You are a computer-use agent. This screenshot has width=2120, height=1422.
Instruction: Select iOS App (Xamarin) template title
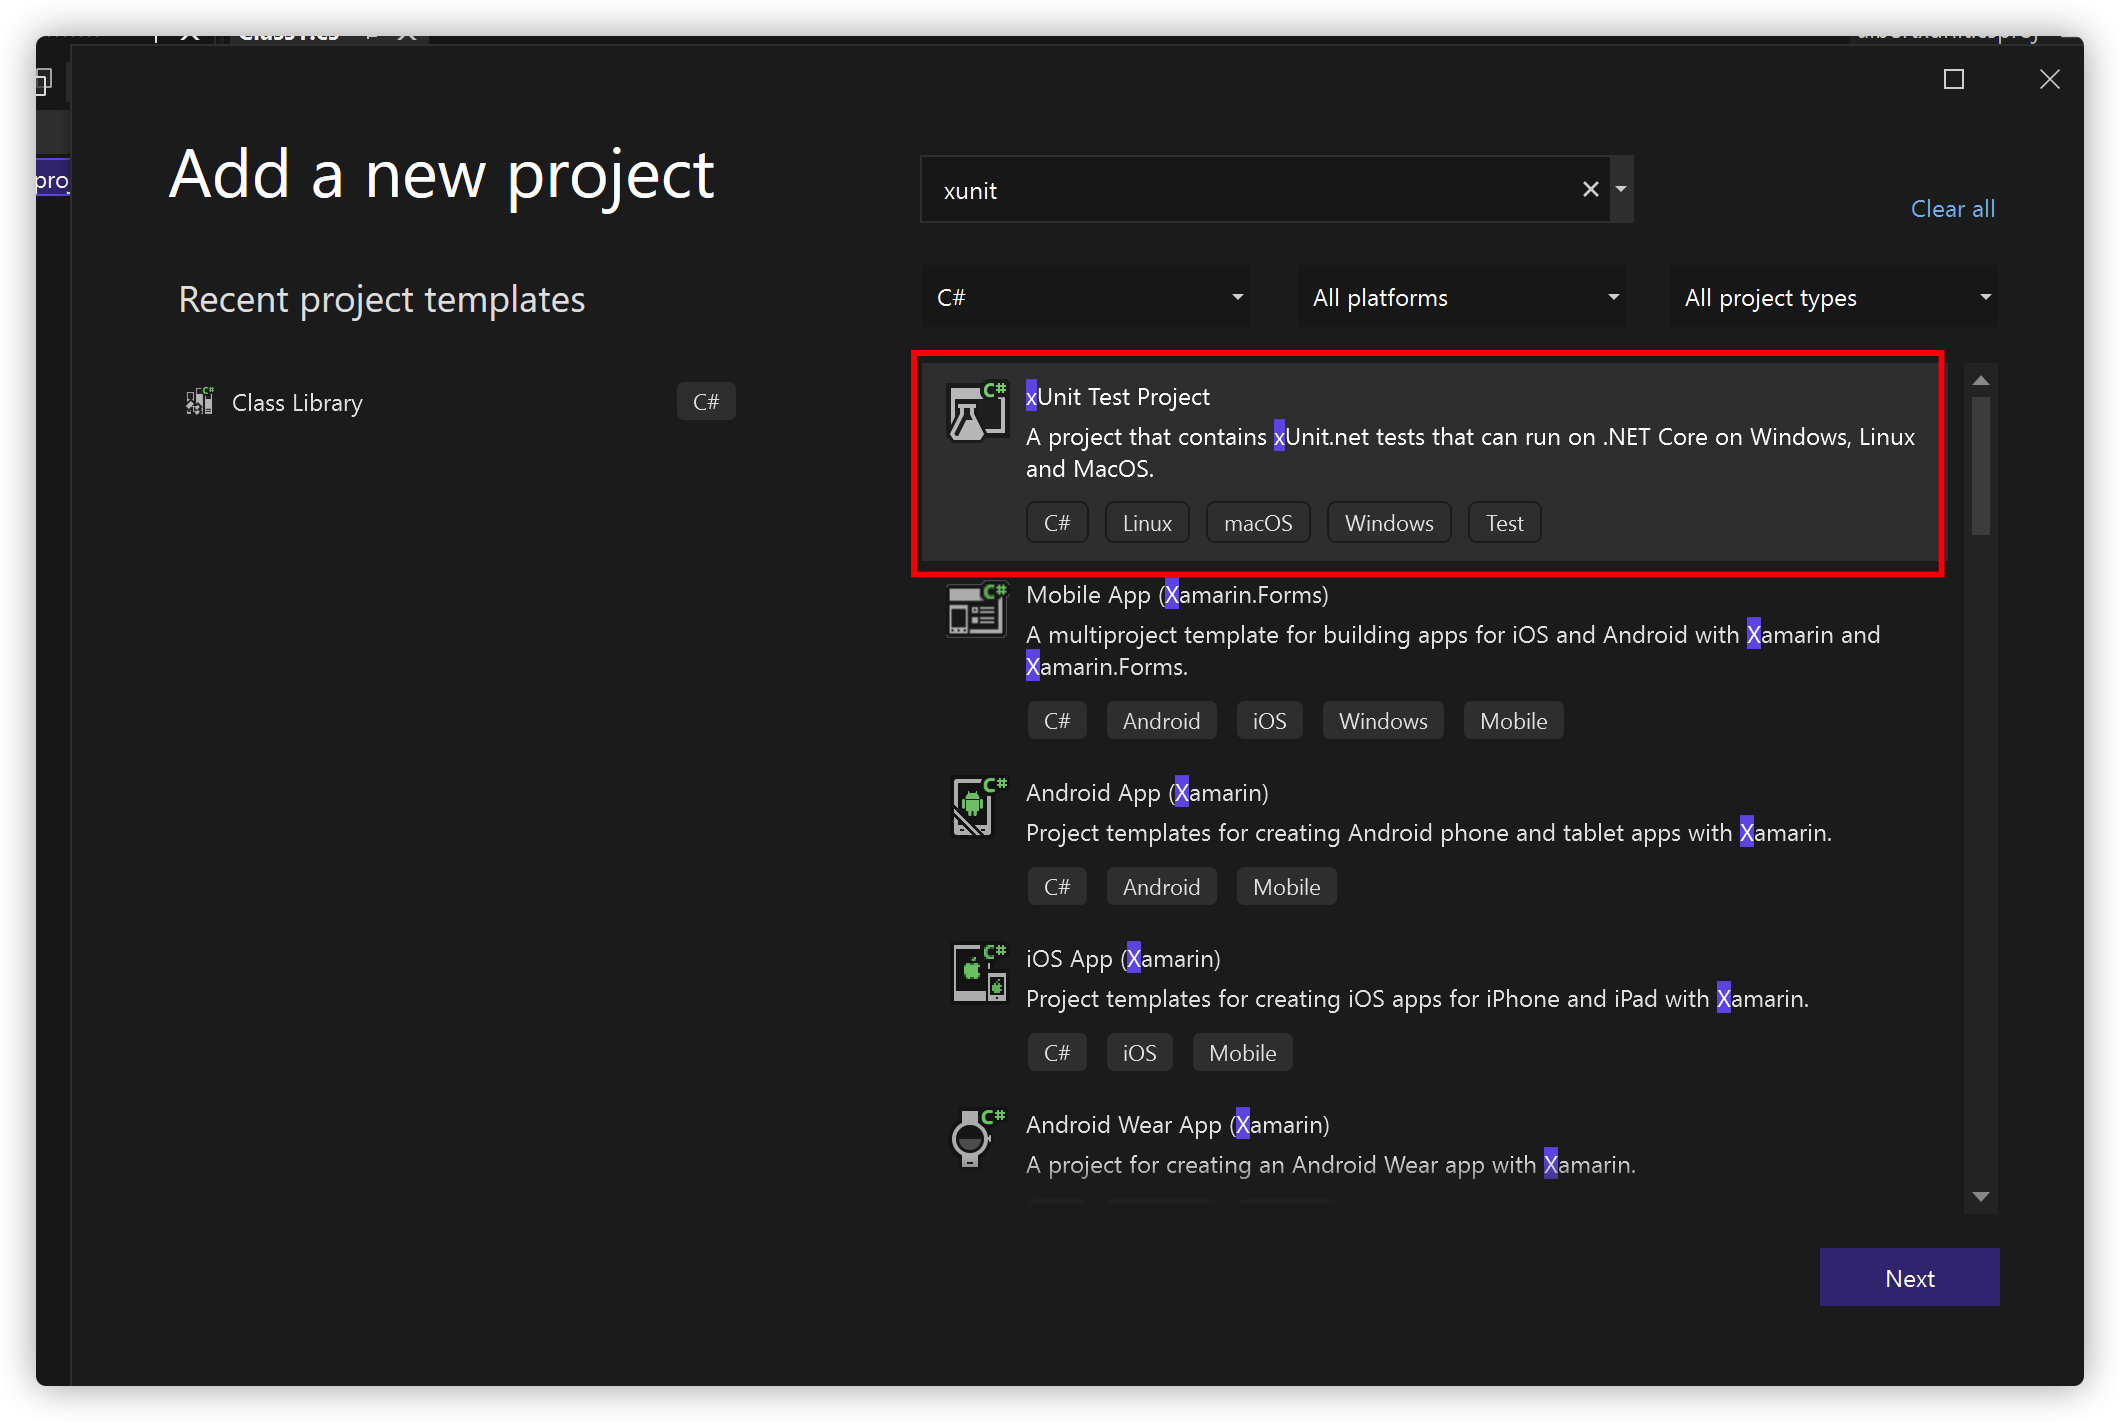1123,959
